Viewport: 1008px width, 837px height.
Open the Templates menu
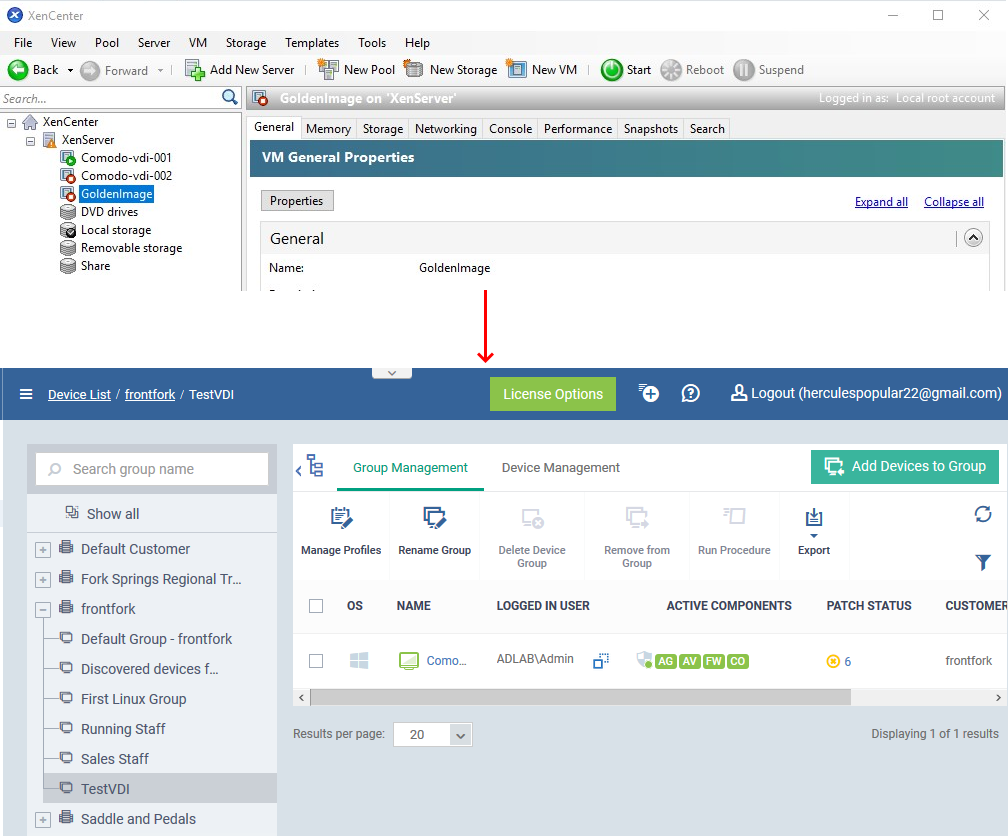(x=312, y=42)
